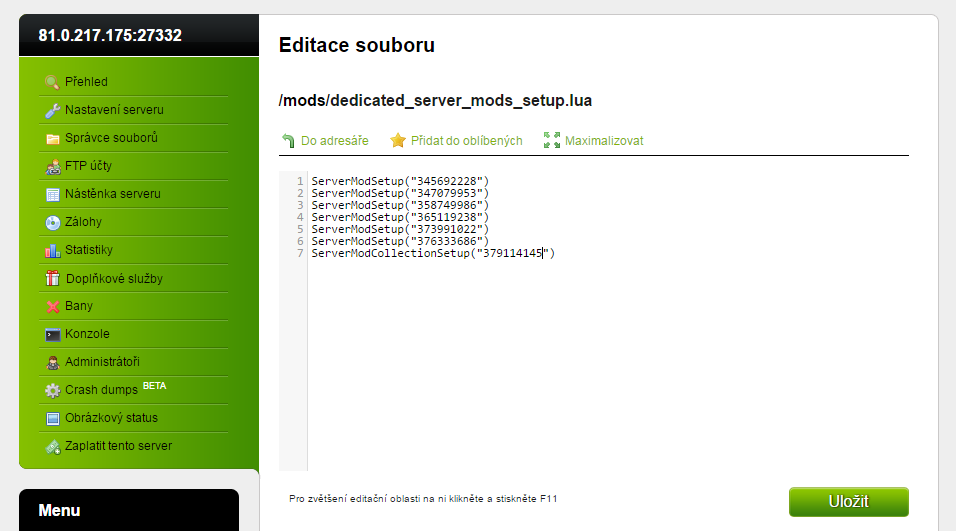The width and height of the screenshot is (956, 531).
Task: Click the red X Bany icon
Action: click(52, 306)
